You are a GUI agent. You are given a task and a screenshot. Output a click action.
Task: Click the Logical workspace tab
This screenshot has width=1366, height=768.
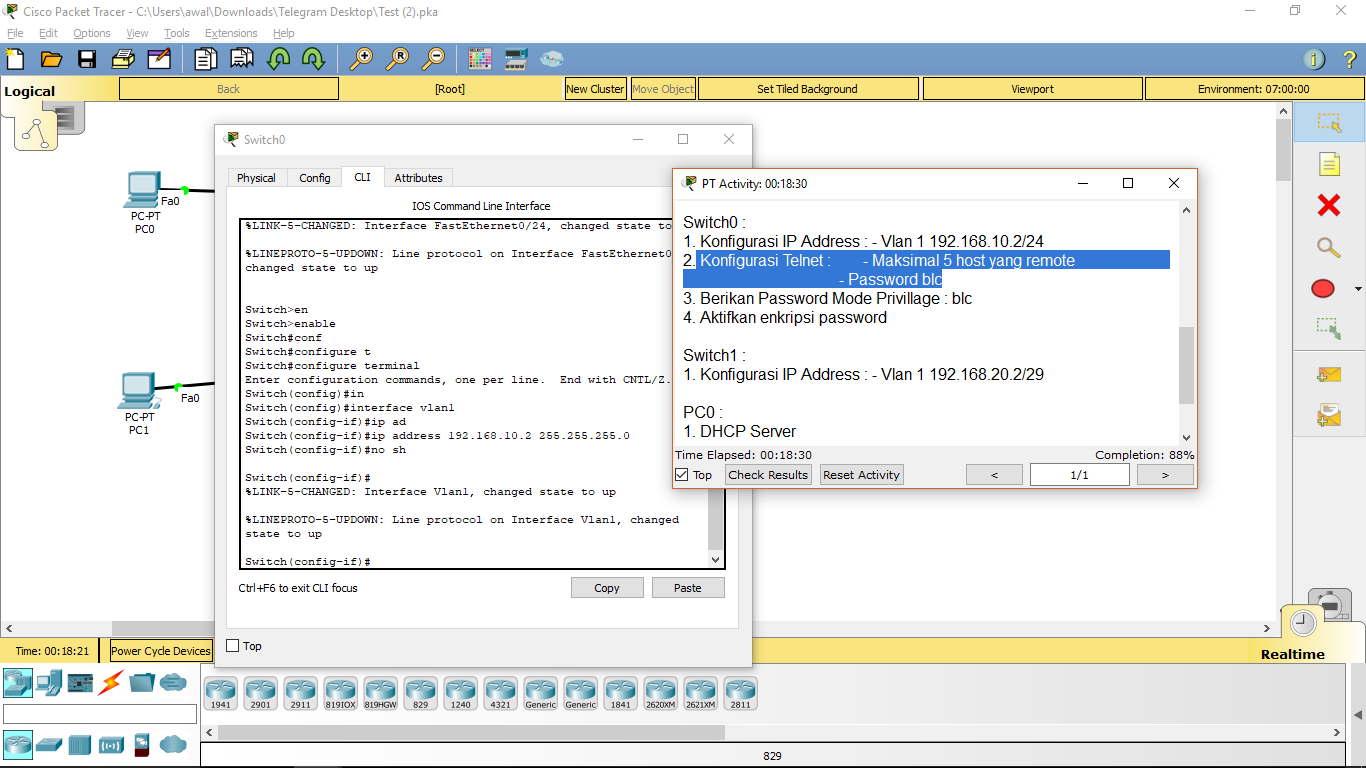click(30, 91)
